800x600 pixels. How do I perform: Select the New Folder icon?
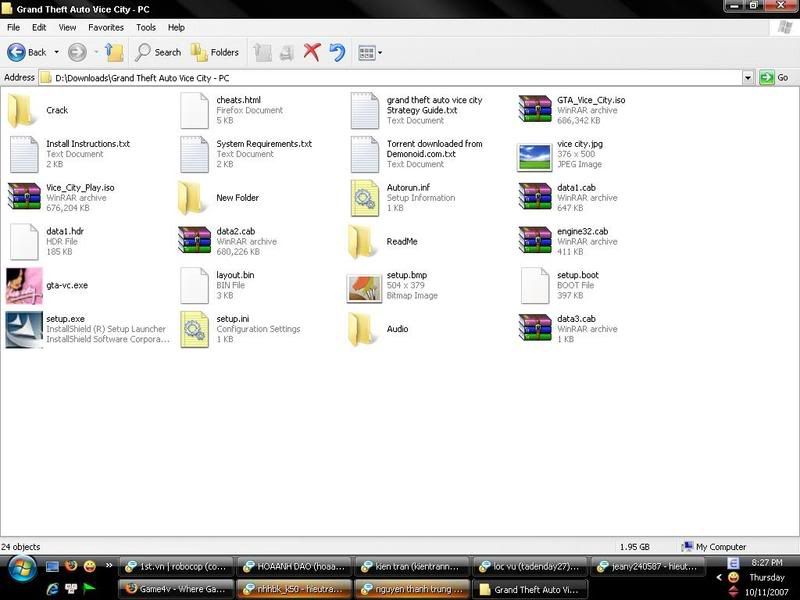coord(193,198)
